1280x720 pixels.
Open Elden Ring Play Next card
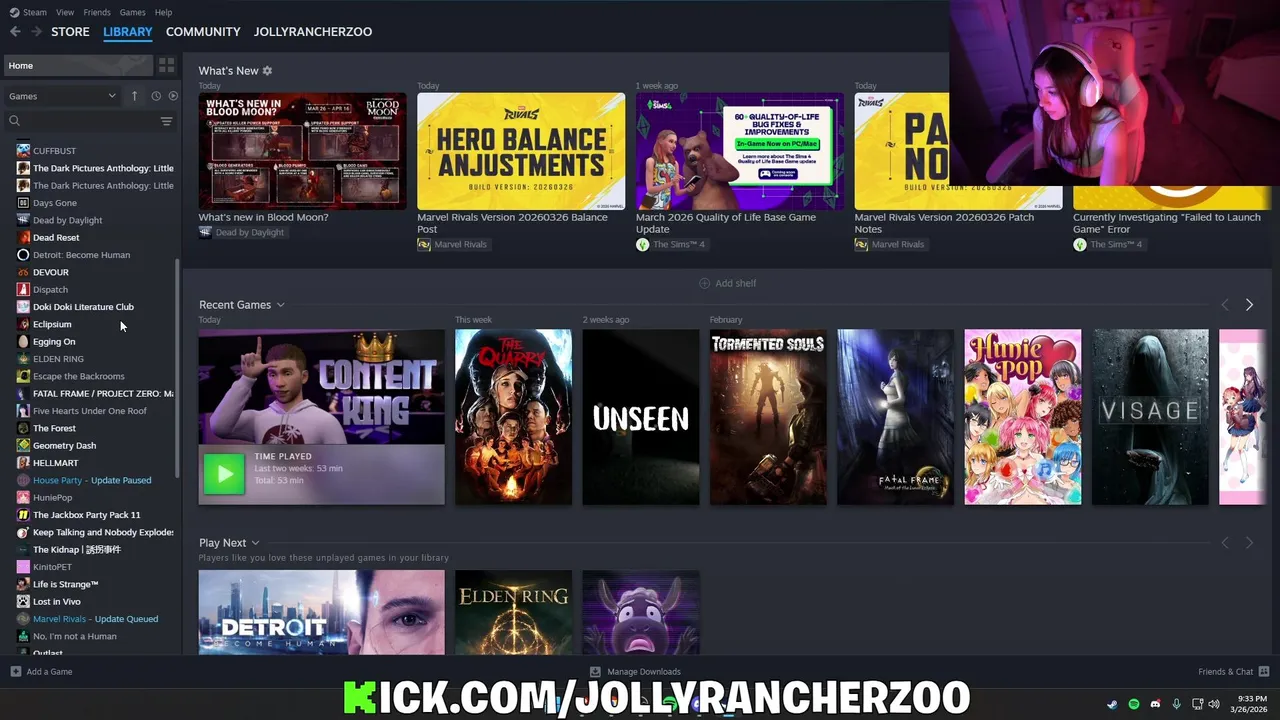[513, 613]
